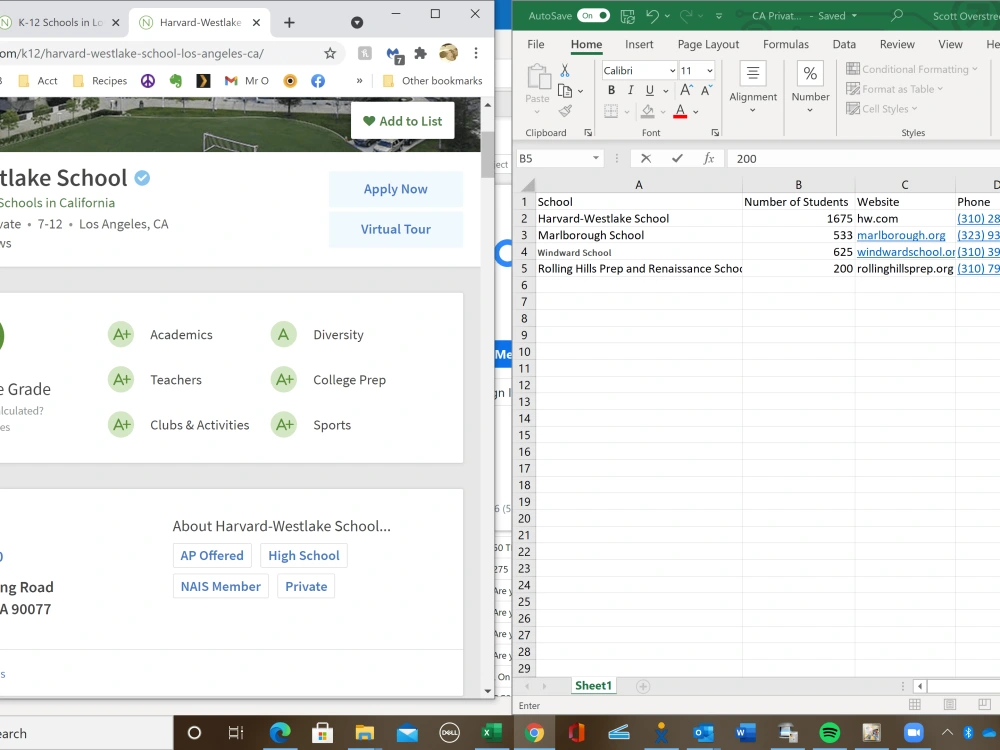Screen dimensions: 1000x750
Task: Add a new sheet with plus icon
Action: coord(643,686)
